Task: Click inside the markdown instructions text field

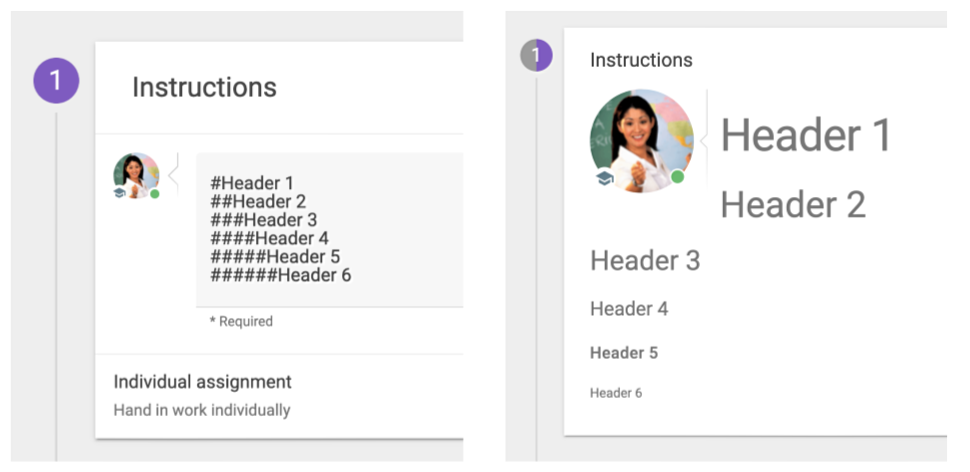Action: (x=330, y=230)
